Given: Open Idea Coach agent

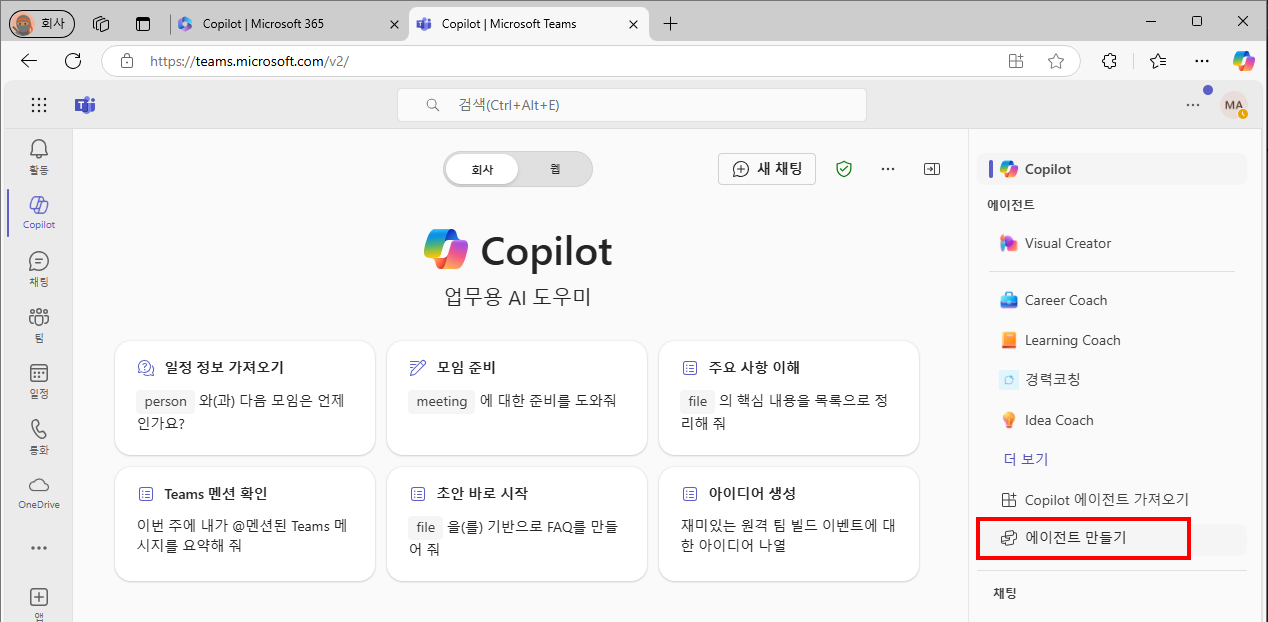Looking at the screenshot, I should (1112, 420).
